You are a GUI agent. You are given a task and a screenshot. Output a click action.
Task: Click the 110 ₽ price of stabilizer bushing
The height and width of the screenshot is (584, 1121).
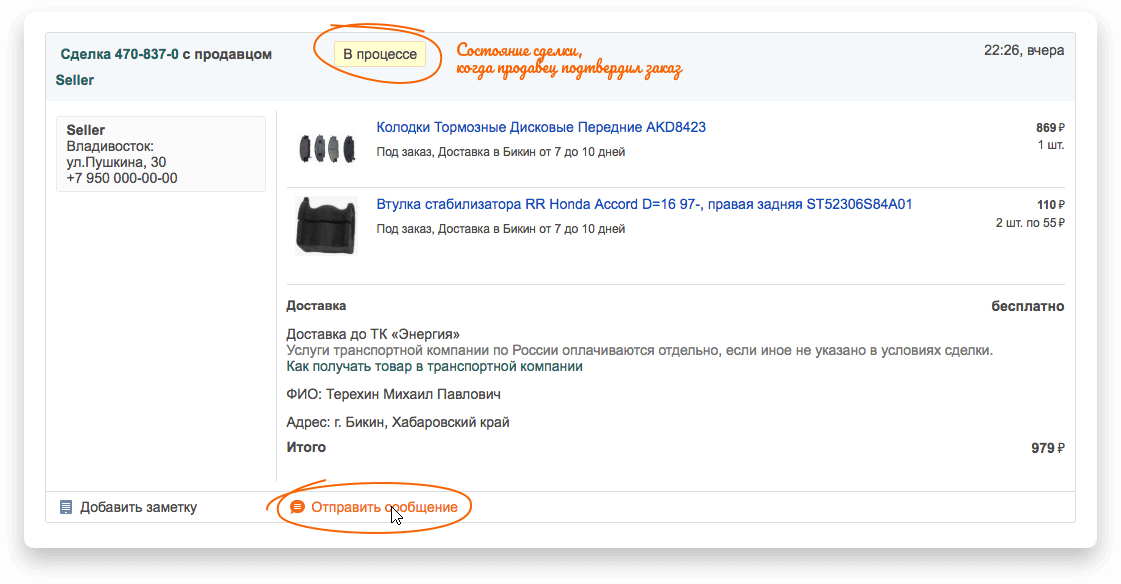coord(1049,205)
